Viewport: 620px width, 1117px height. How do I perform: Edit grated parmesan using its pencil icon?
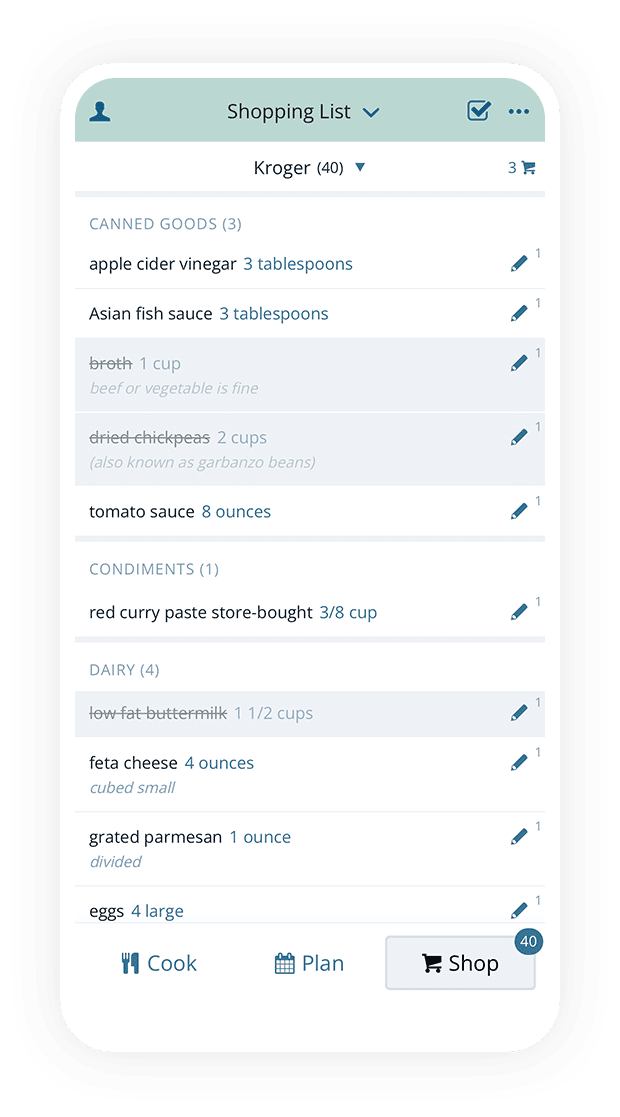(520, 835)
